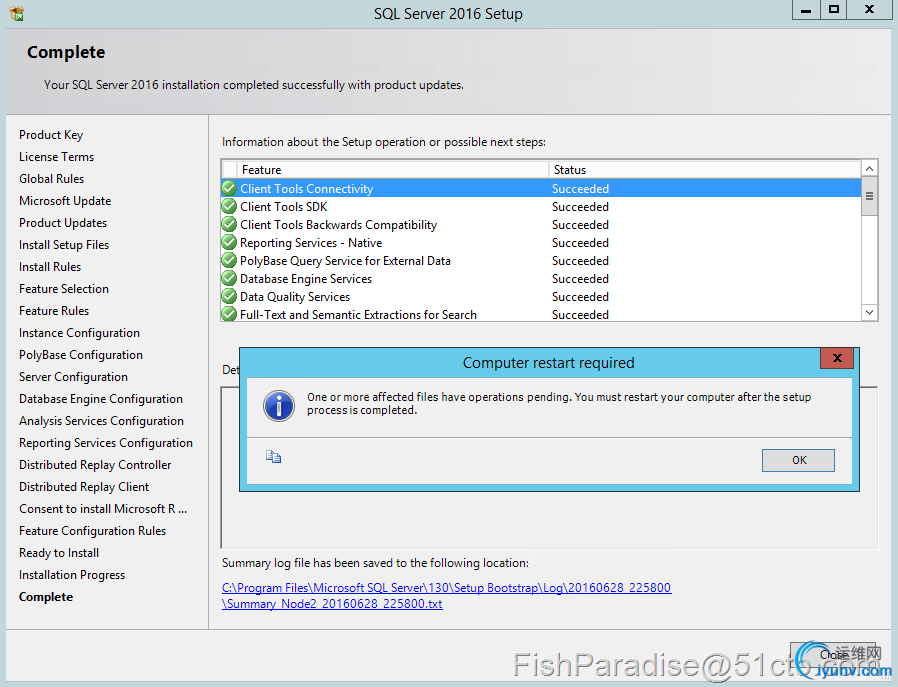898x687 pixels.
Task: Click the green check icon beside Client Tools SDK
Action: 229,206
